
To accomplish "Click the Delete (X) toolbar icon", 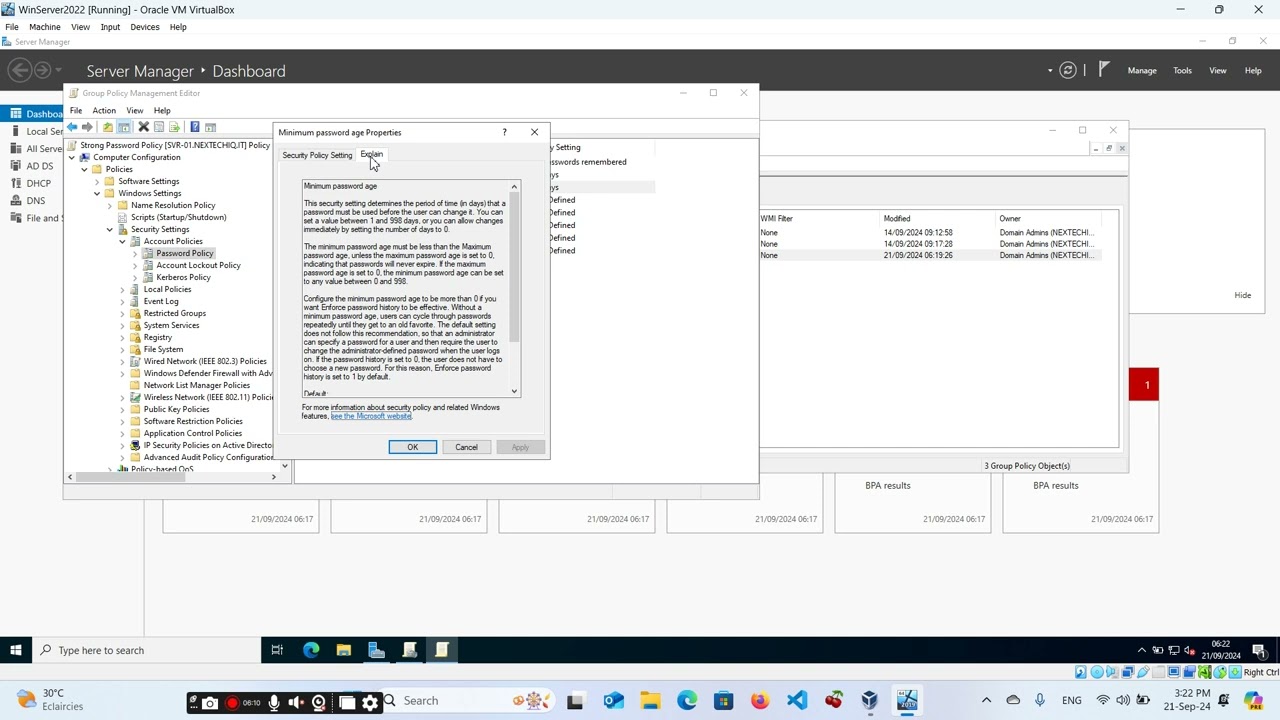I will [143, 127].
